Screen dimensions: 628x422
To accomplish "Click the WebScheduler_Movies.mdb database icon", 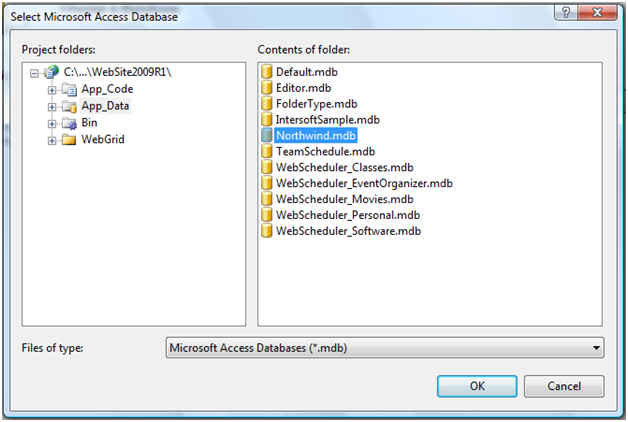I will (x=266, y=199).
